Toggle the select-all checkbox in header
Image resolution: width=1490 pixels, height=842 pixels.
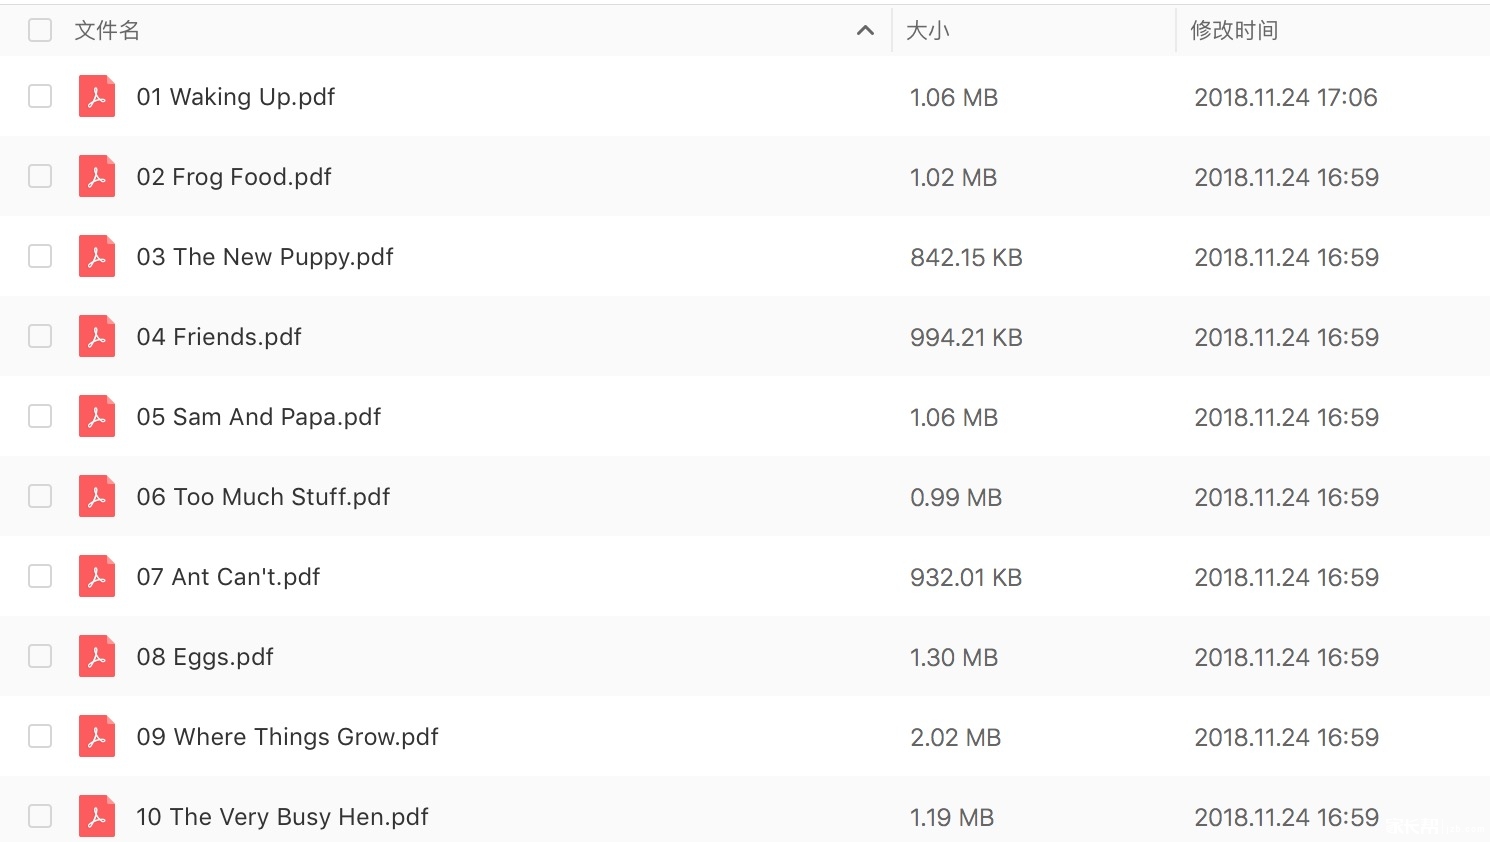click(40, 30)
